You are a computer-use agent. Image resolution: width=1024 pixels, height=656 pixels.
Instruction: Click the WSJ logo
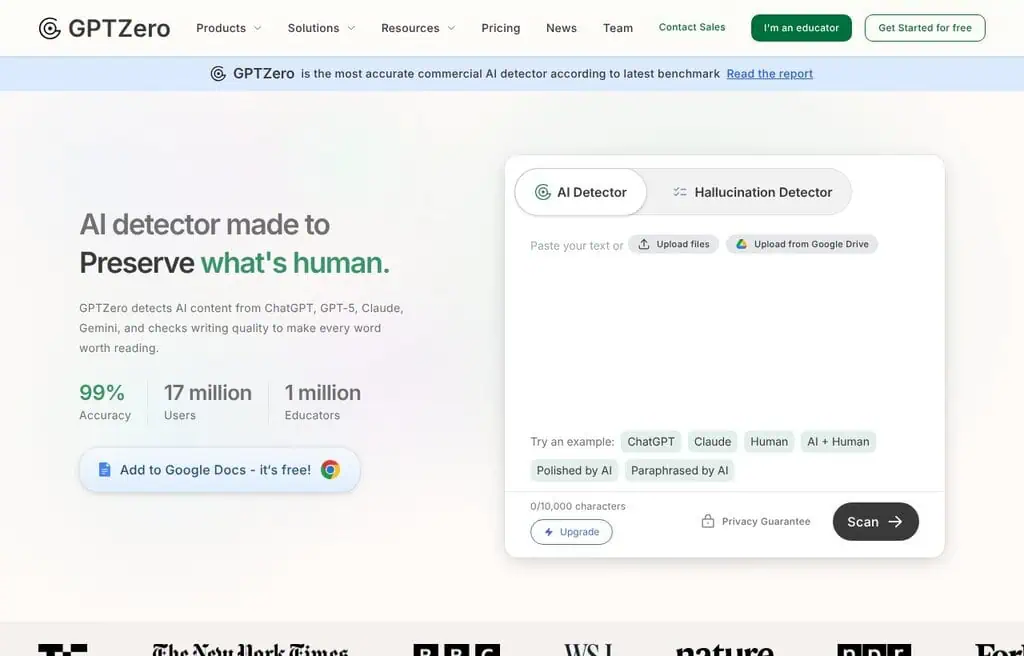click(588, 649)
